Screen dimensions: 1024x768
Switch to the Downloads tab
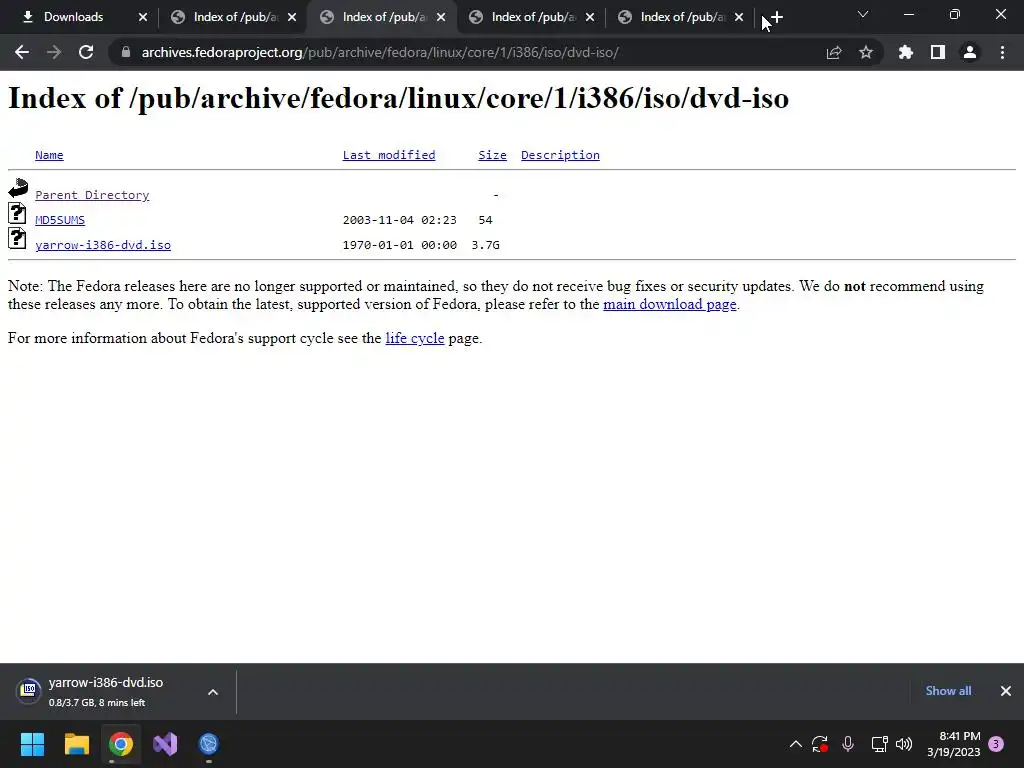73,17
